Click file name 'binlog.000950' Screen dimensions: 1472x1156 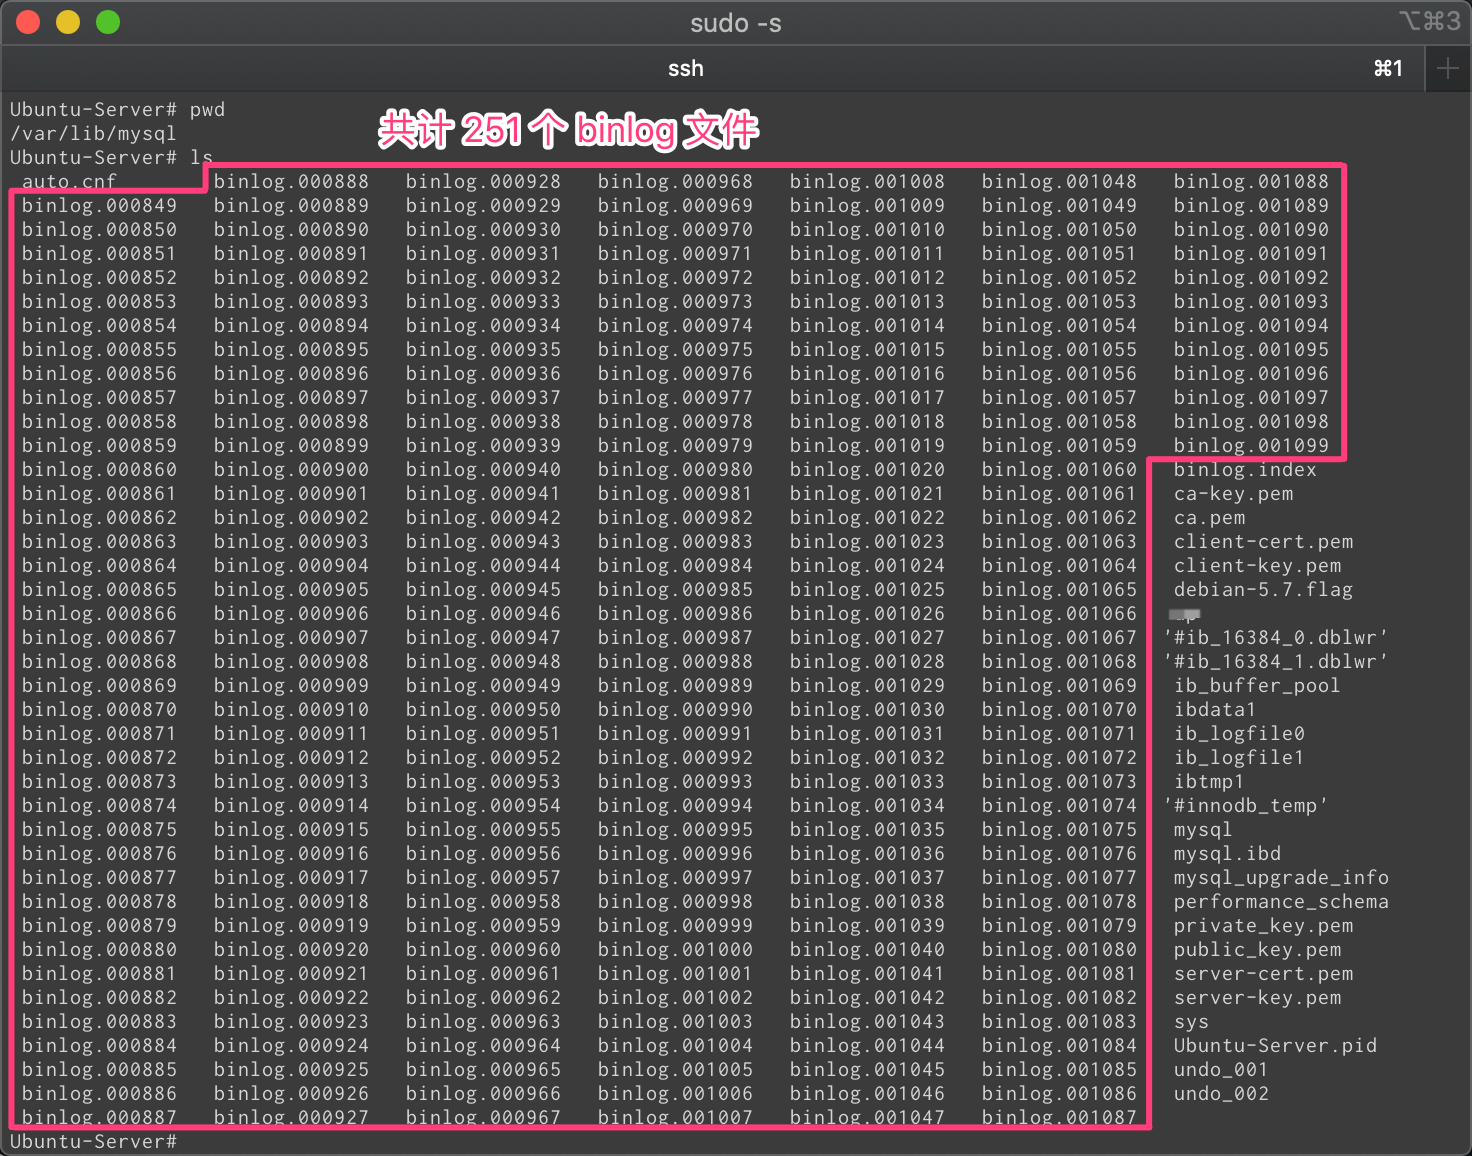483,710
